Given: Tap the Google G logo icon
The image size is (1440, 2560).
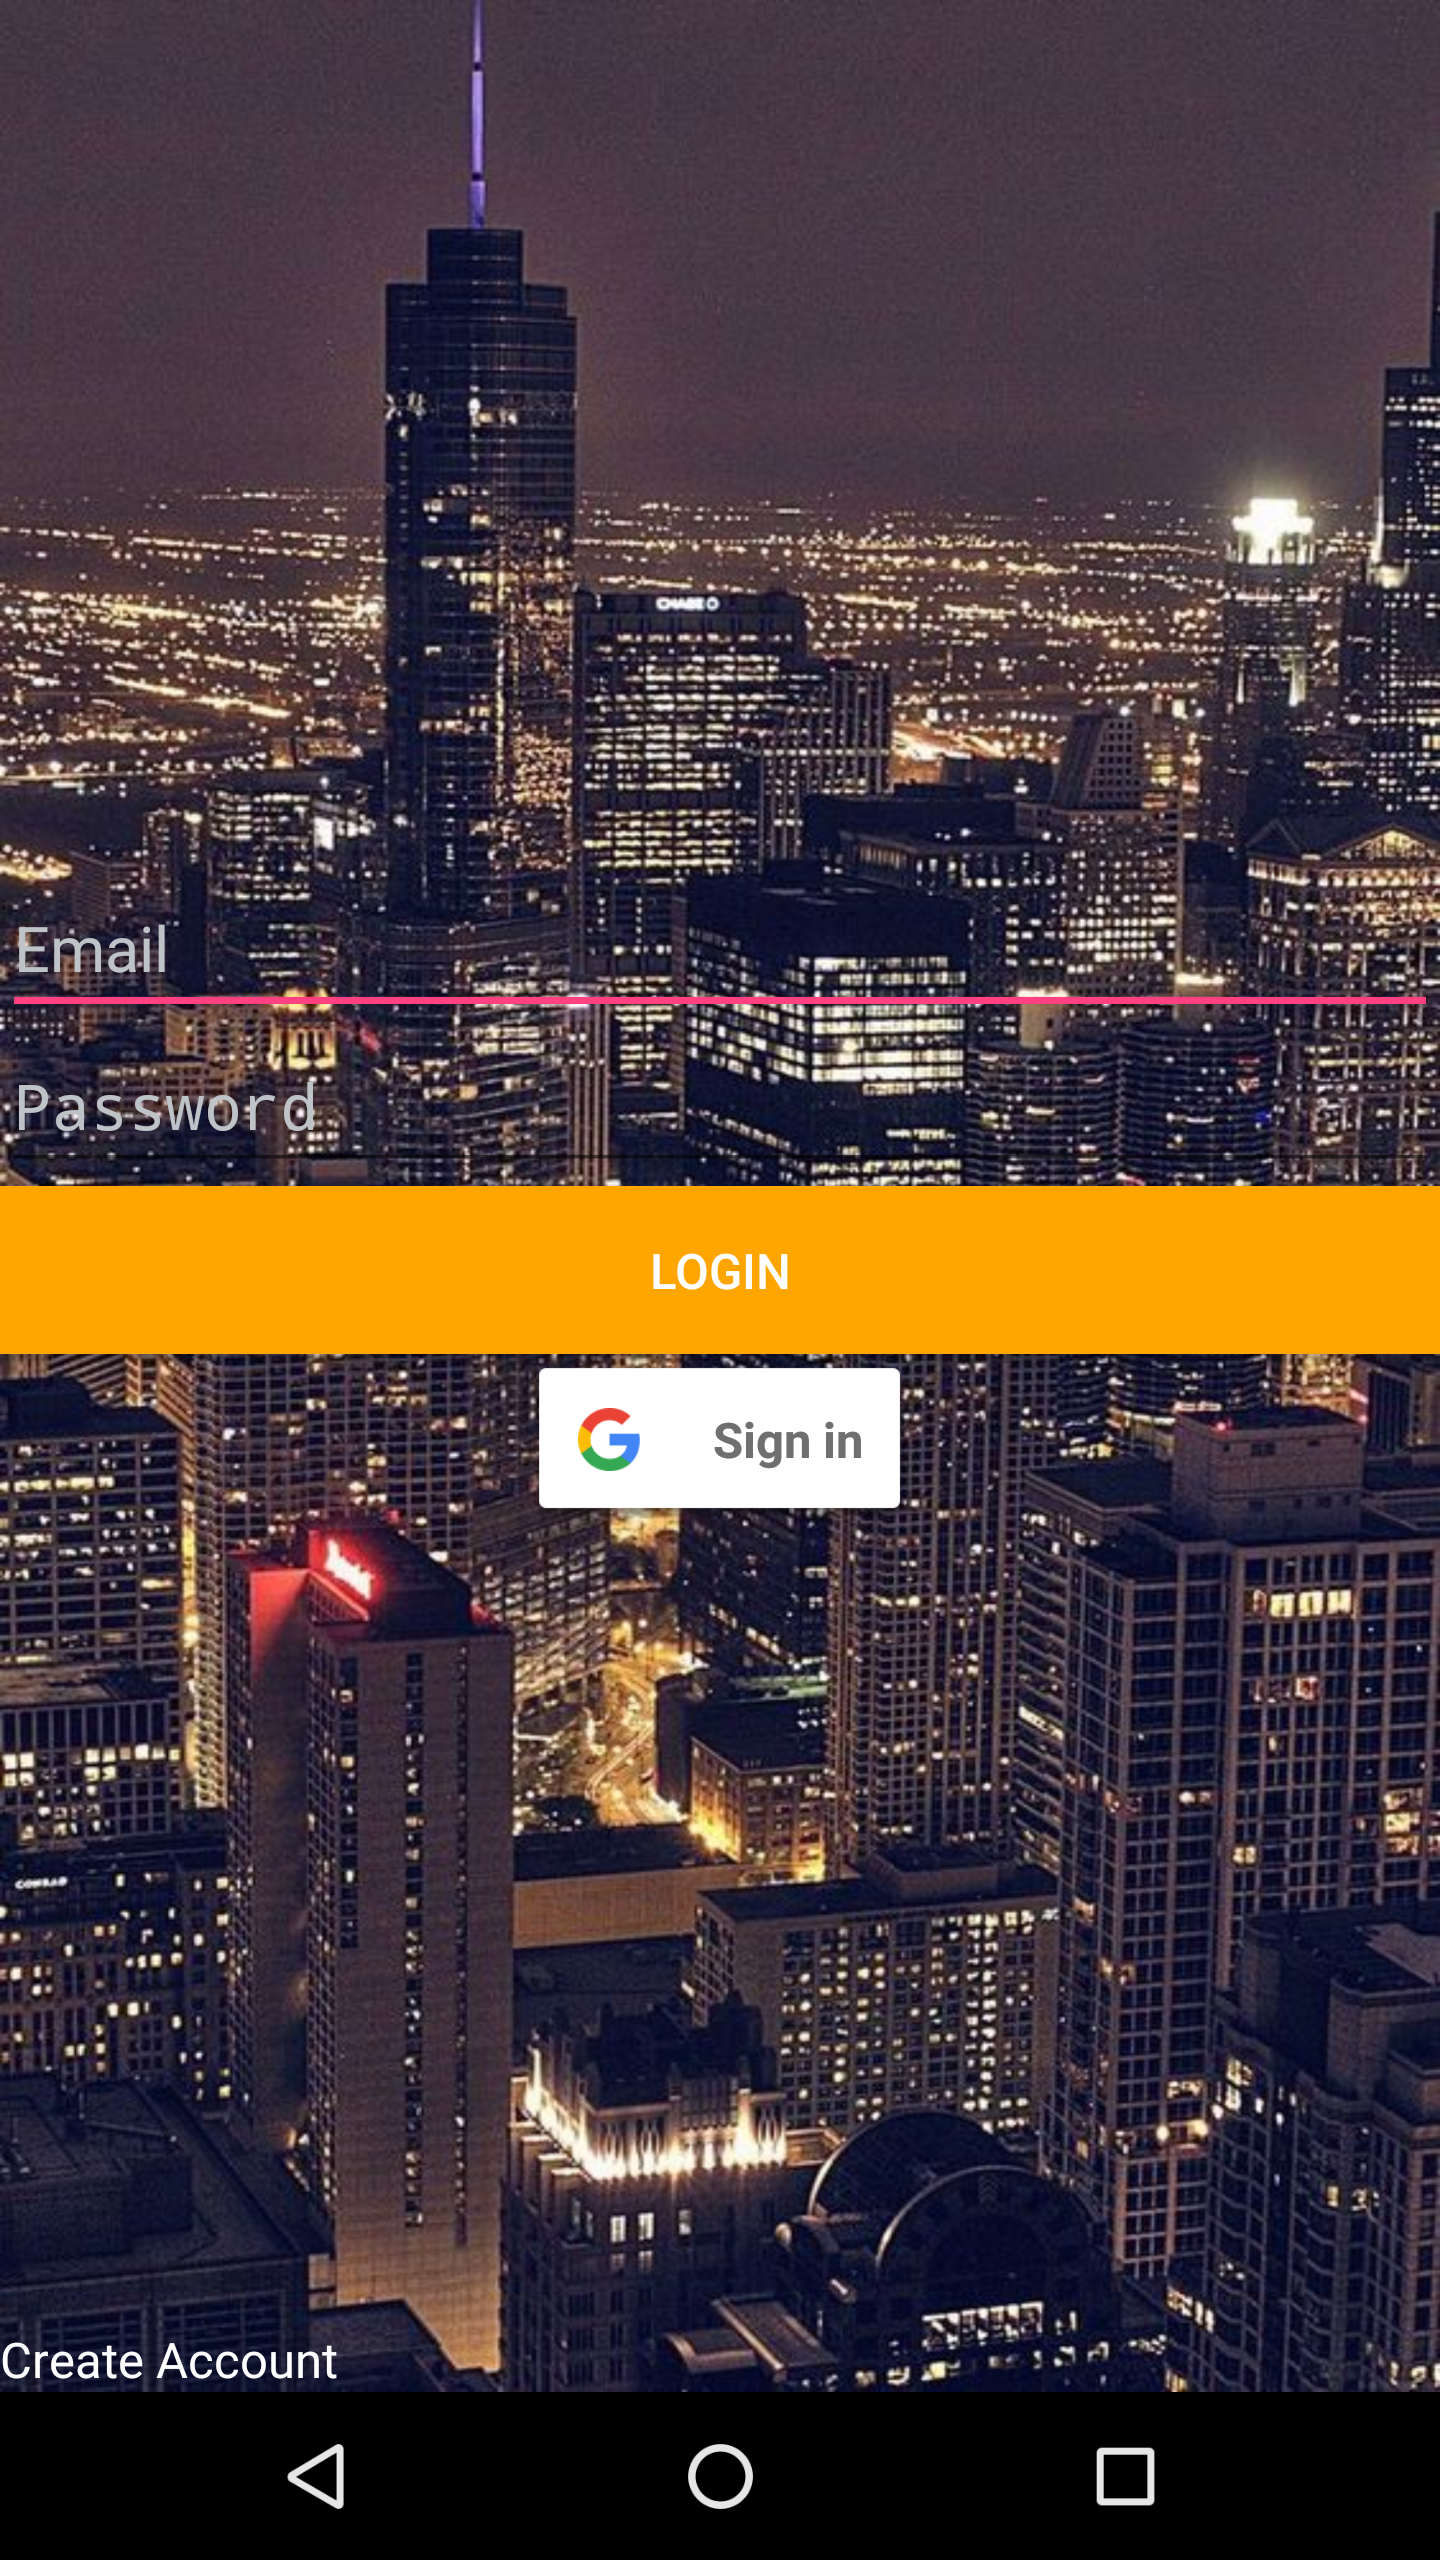Looking at the screenshot, I should 609,1439.
